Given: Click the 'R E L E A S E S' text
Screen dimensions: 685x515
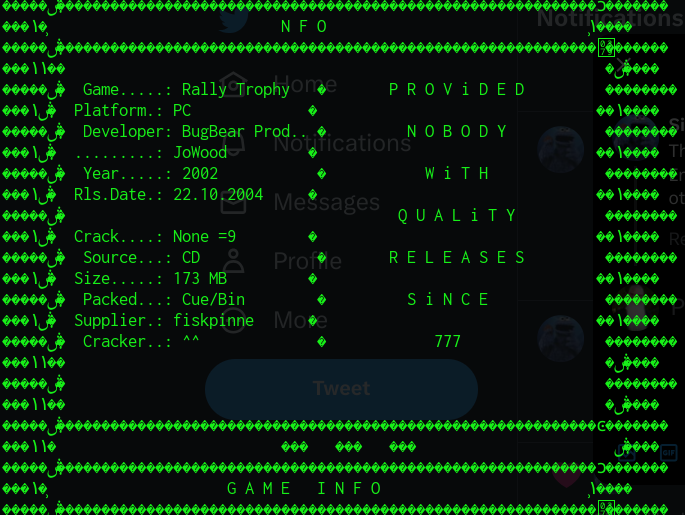Looking at the screenshot, I should pos(457,257).
